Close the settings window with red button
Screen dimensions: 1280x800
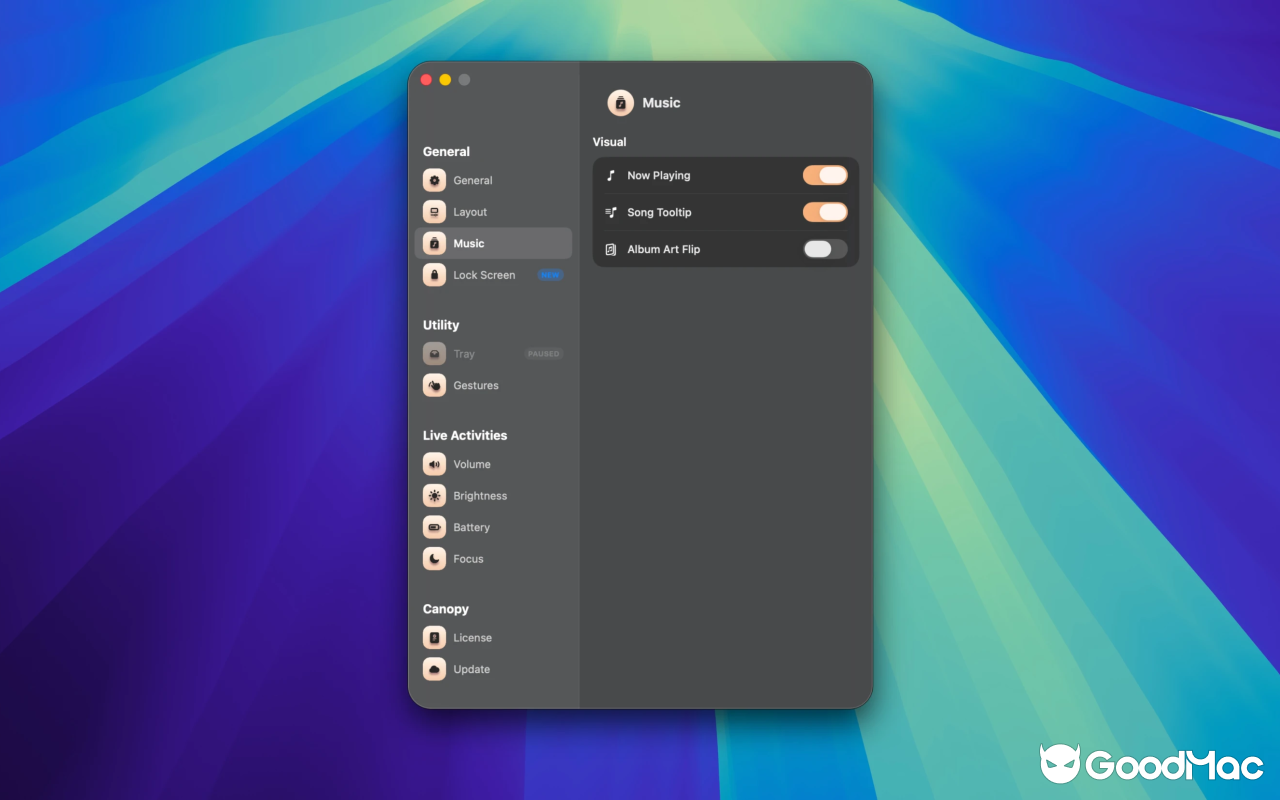click(426, 80)
